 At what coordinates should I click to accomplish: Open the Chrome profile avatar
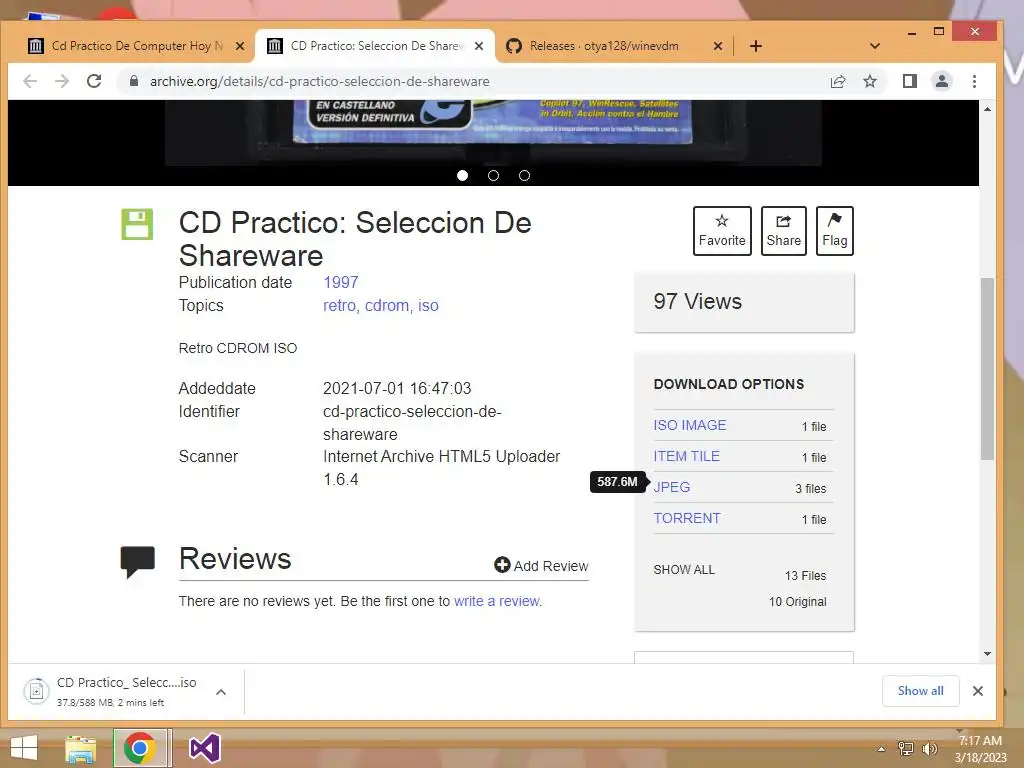click(x=942, y=81)
